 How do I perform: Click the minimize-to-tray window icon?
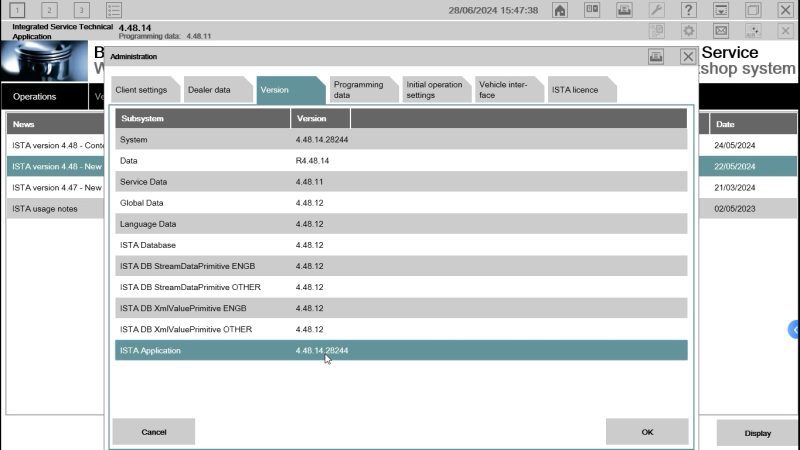point(721,10)
